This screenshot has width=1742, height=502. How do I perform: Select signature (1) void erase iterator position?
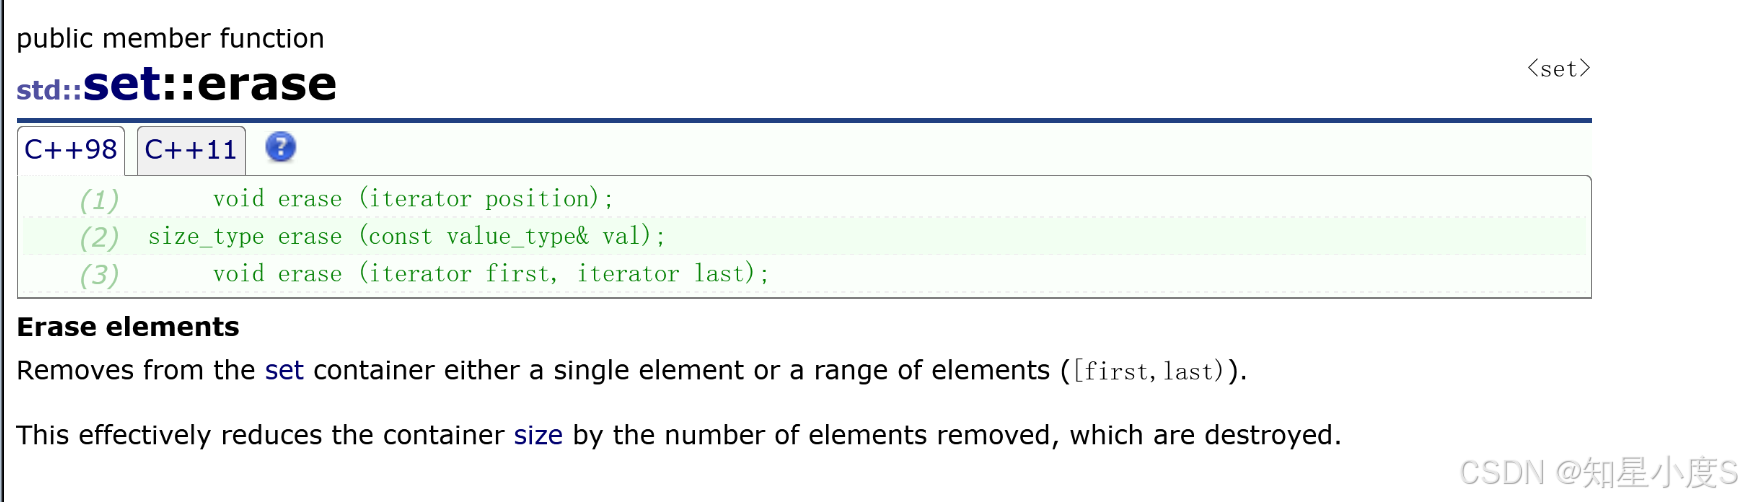tap(413, 198)
